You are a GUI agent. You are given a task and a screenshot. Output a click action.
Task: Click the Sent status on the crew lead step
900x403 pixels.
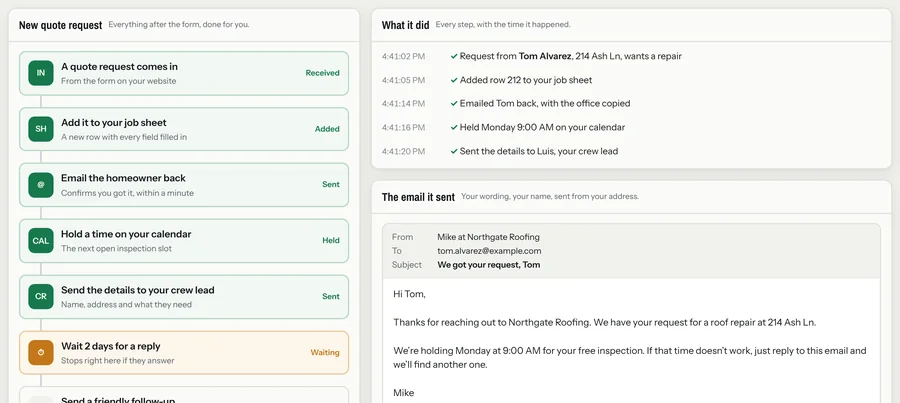[x=331, y=297]
